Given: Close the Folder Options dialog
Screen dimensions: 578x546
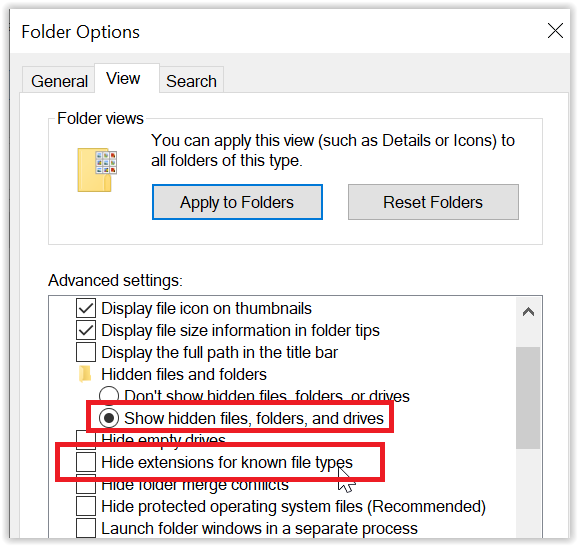Looking at the screenshot, I should 555,31.
